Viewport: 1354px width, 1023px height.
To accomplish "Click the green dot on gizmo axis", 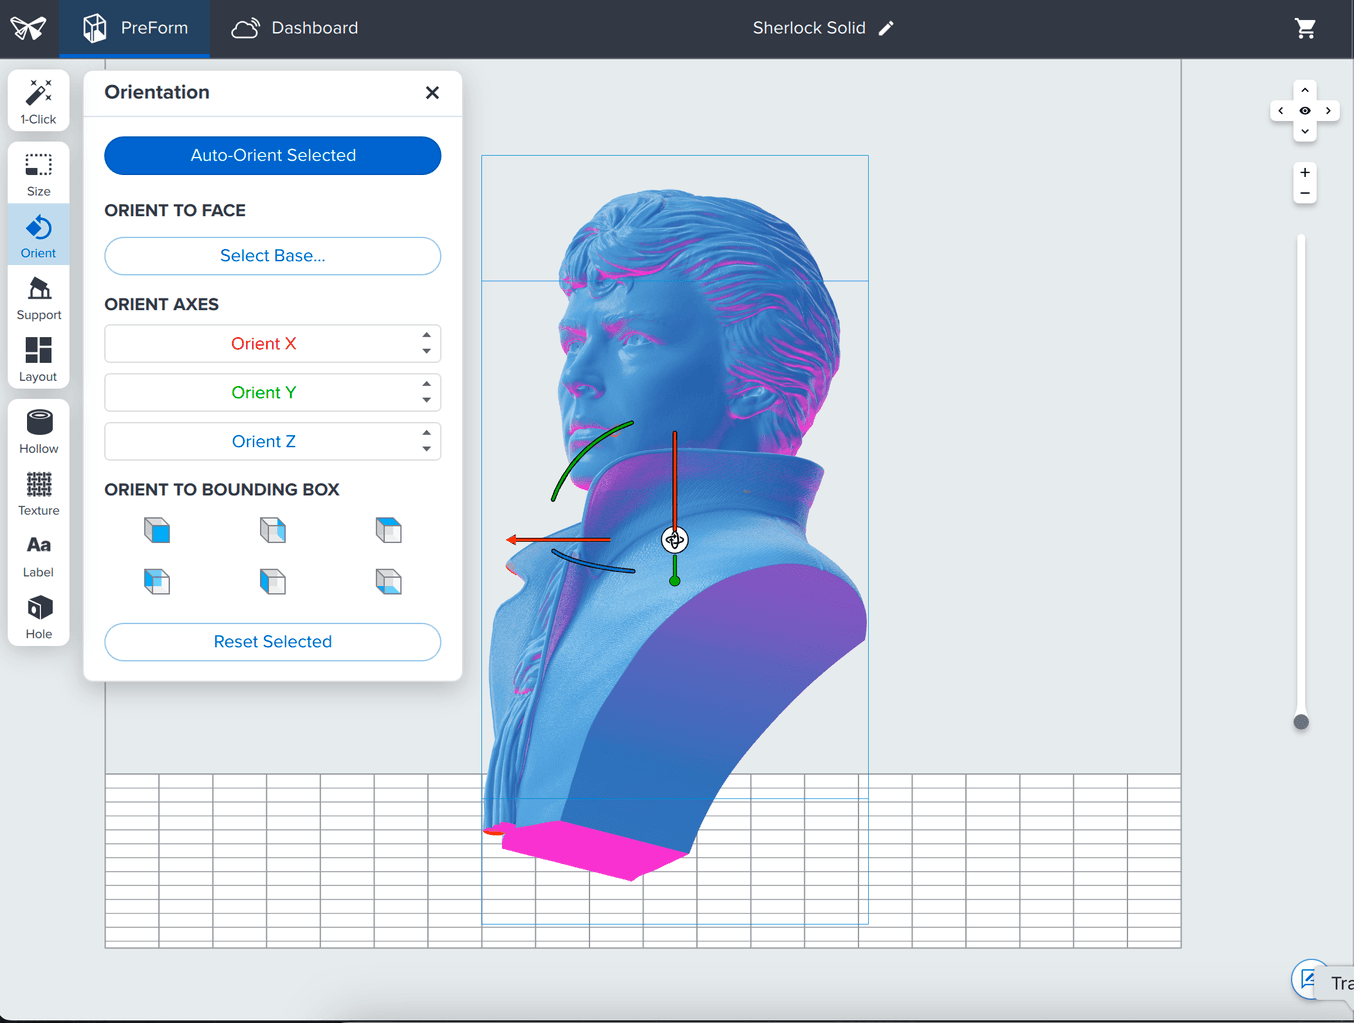I will click(675, 581).
